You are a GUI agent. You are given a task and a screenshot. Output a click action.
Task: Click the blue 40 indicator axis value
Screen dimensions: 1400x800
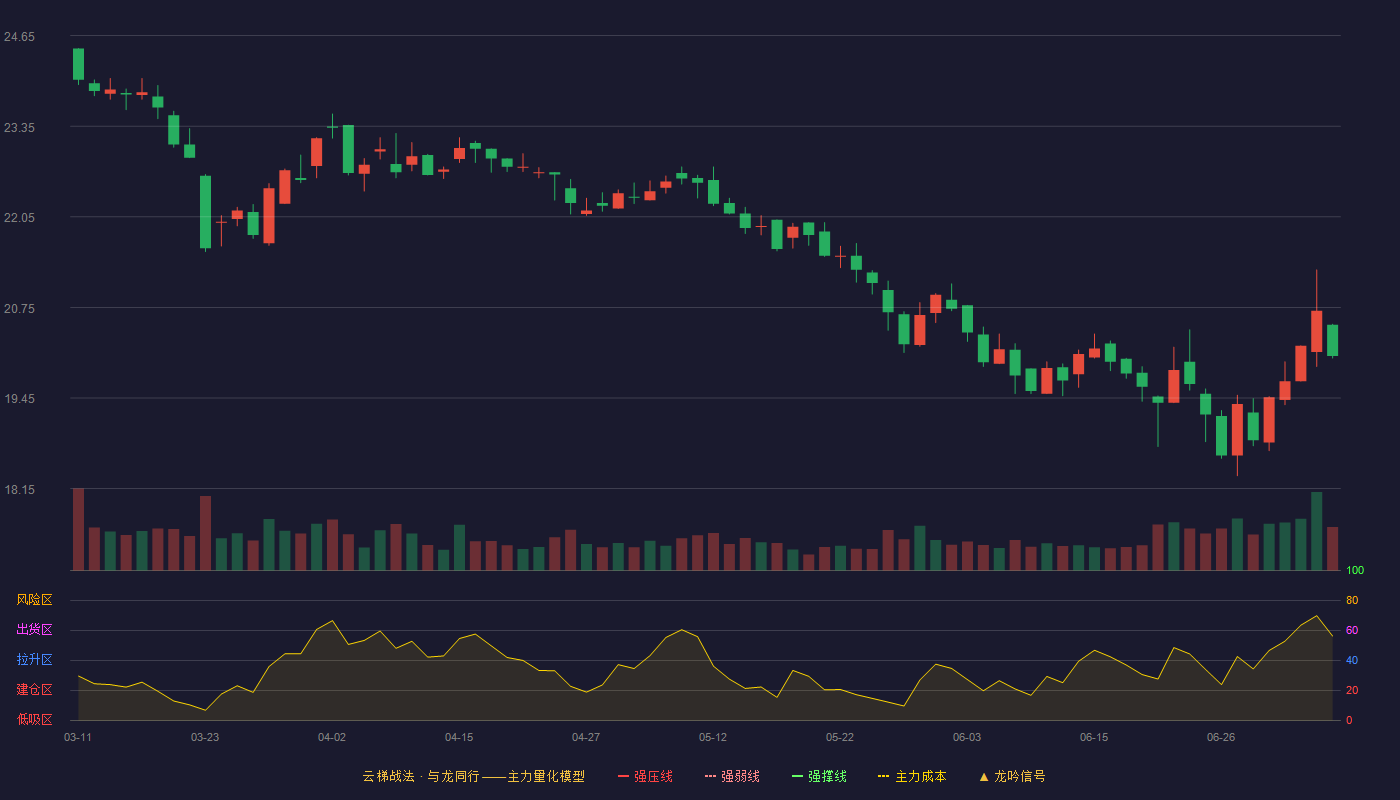[1352, 660]
